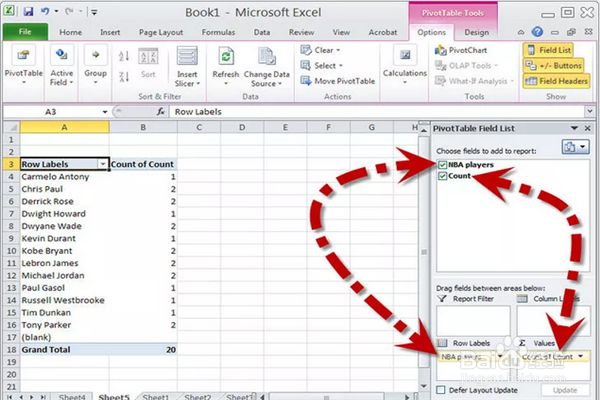Click the vertical scrollbar down arrow

424,386
